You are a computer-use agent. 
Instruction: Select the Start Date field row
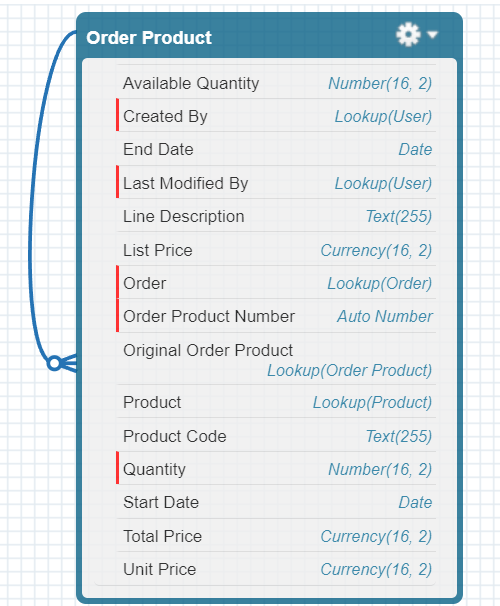(x=276, y=502)
